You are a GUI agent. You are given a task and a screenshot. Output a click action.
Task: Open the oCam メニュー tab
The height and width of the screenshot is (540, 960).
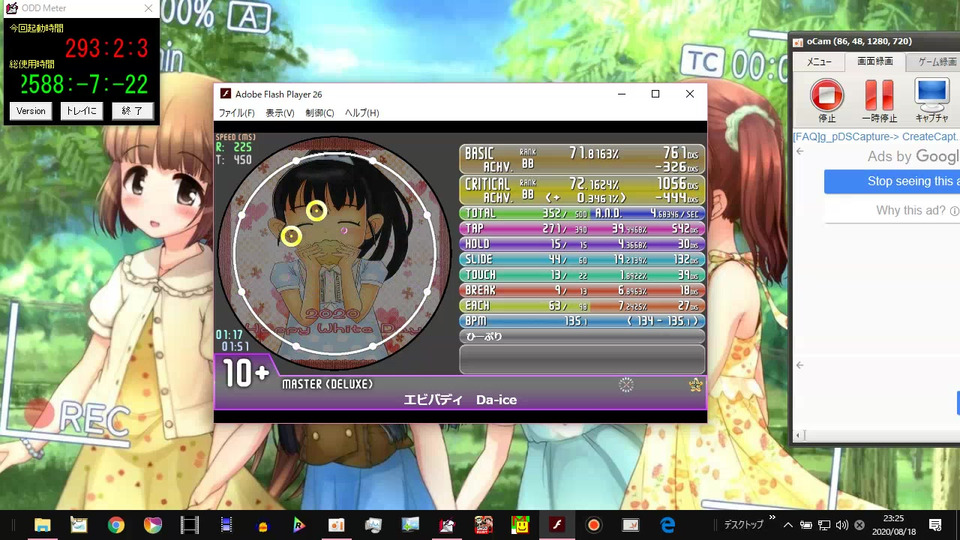click(819, 62)
